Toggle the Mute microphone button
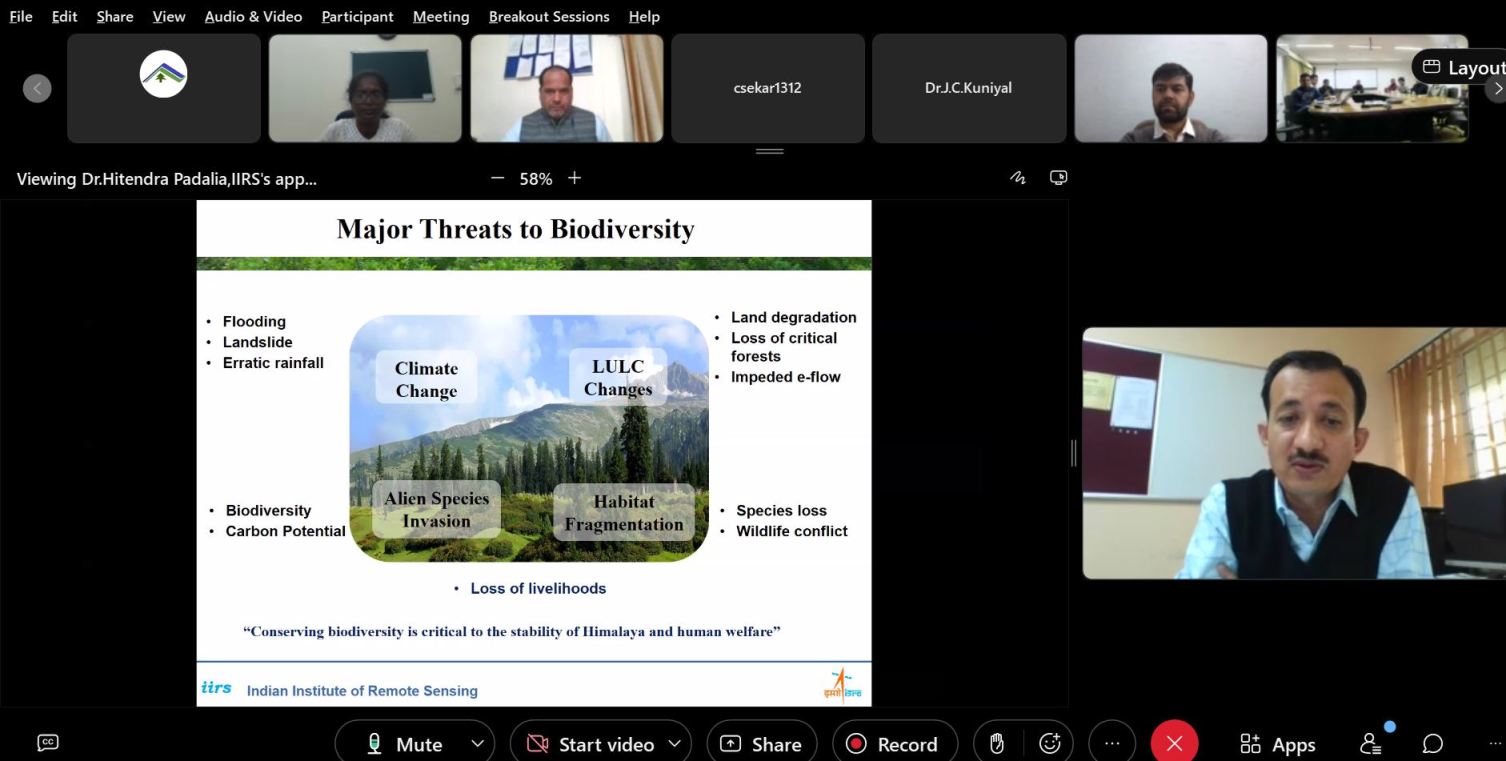Image resolution: width=1506 pixels, height=761 pixels. click(405, 744)
